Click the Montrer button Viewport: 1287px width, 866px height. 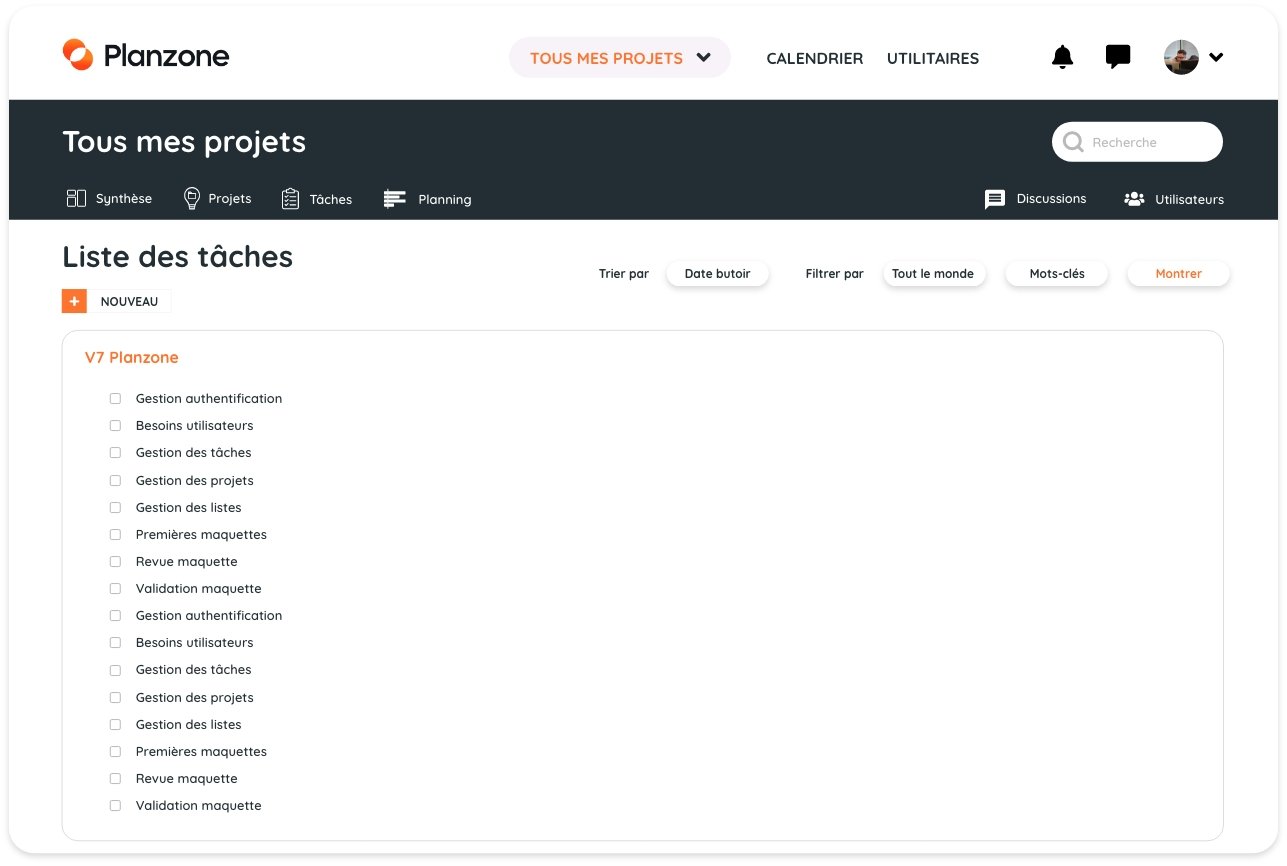[x=1178, y=273]
